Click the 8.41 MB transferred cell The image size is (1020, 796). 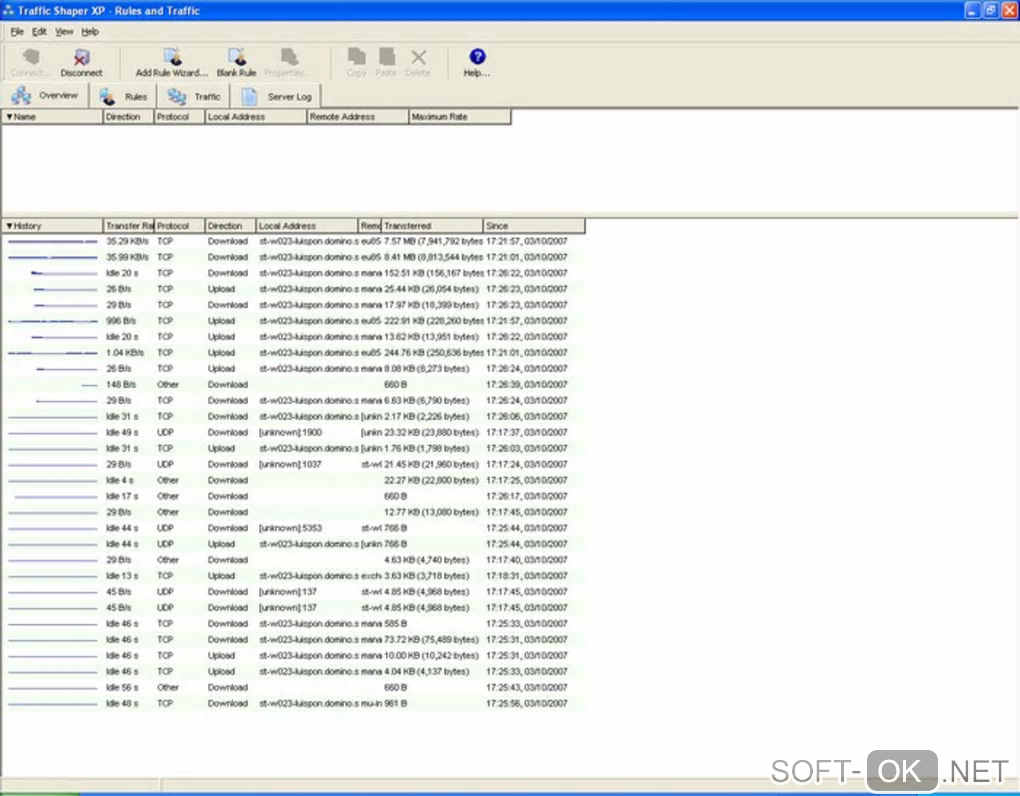click(x=433, y=257)
